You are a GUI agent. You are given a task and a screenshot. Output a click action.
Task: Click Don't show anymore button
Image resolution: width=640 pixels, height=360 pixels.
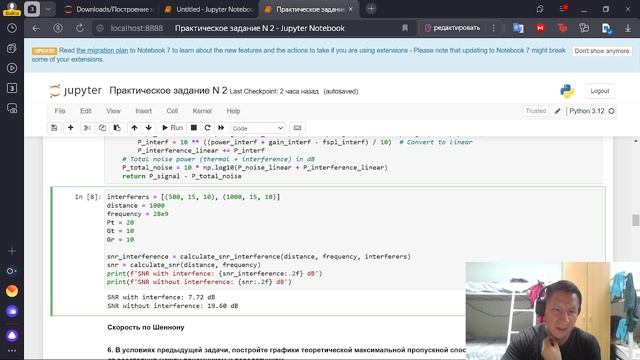(x=602, y=51)
